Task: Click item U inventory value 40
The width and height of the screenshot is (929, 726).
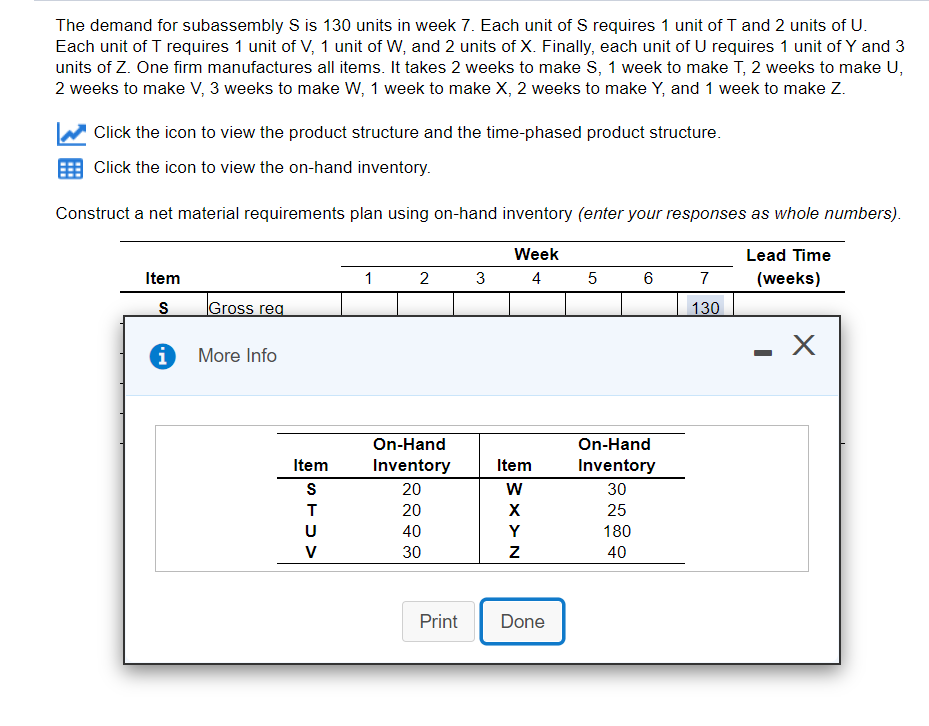Action: coord(411,531)
